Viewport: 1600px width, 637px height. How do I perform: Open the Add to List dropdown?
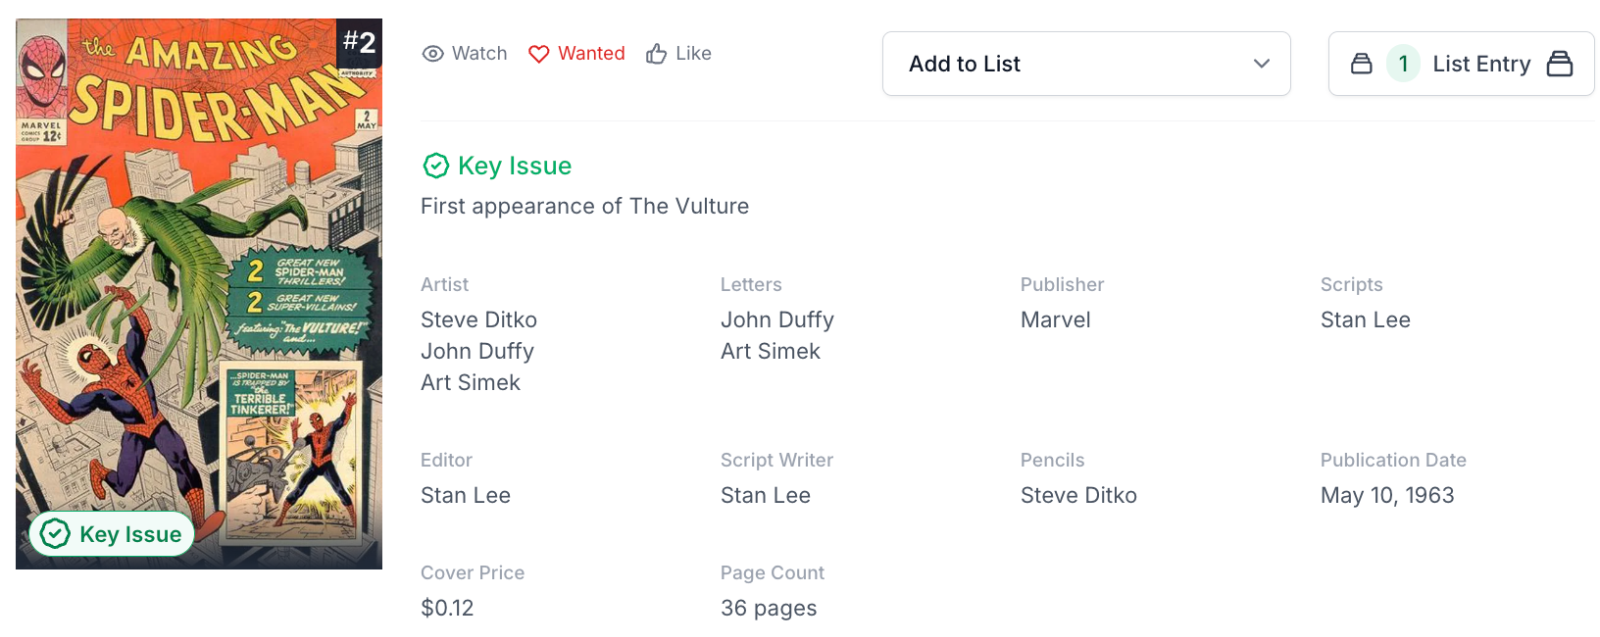click(x=1085, y=64)
